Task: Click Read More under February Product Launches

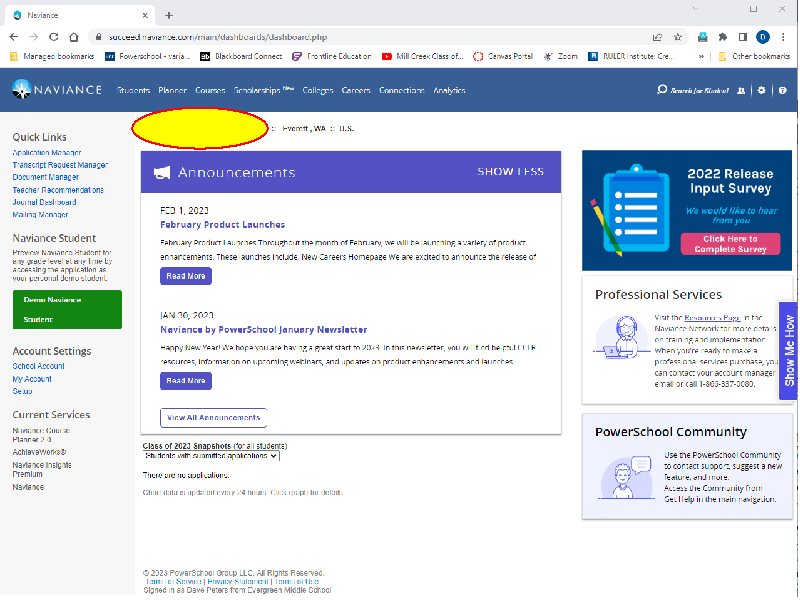Action: pos(186,276)
